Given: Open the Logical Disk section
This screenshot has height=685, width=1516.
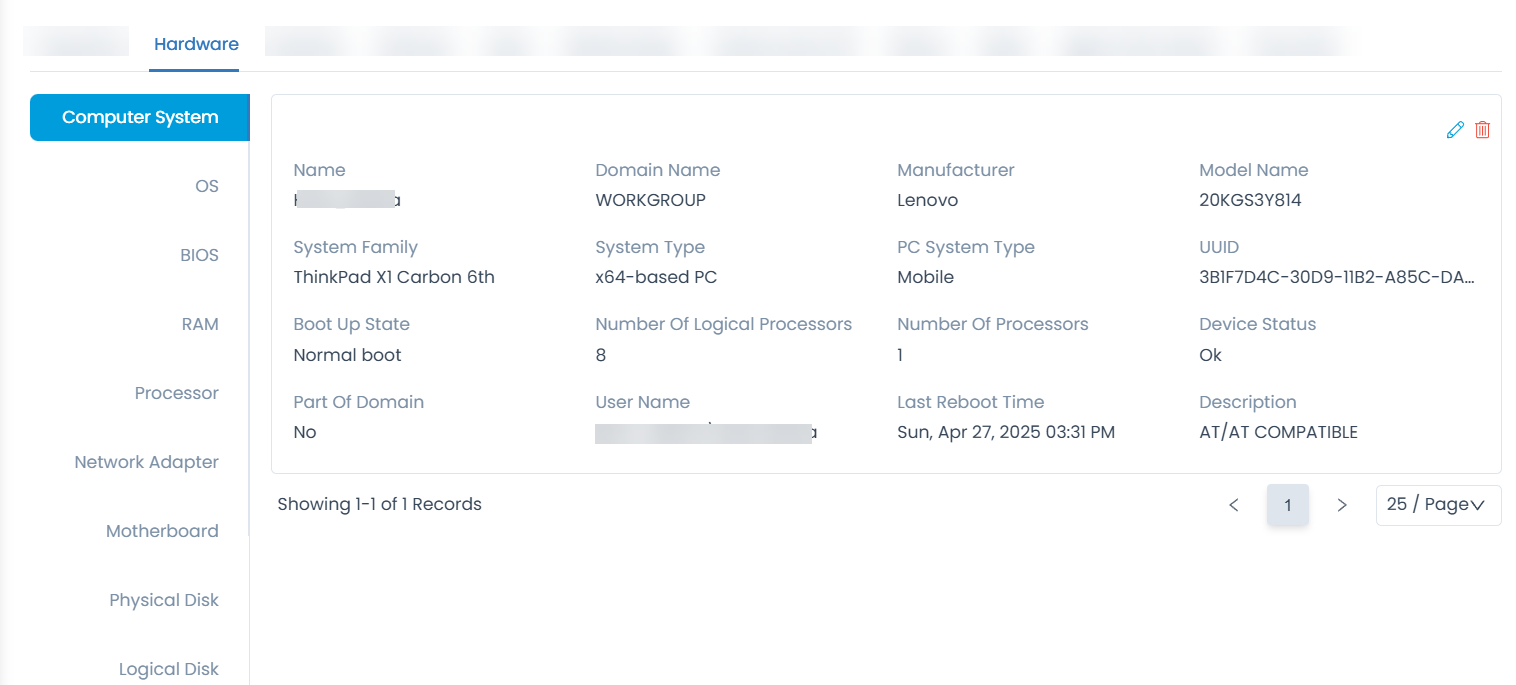Looking at the screenshot, I should pos(169,669).
